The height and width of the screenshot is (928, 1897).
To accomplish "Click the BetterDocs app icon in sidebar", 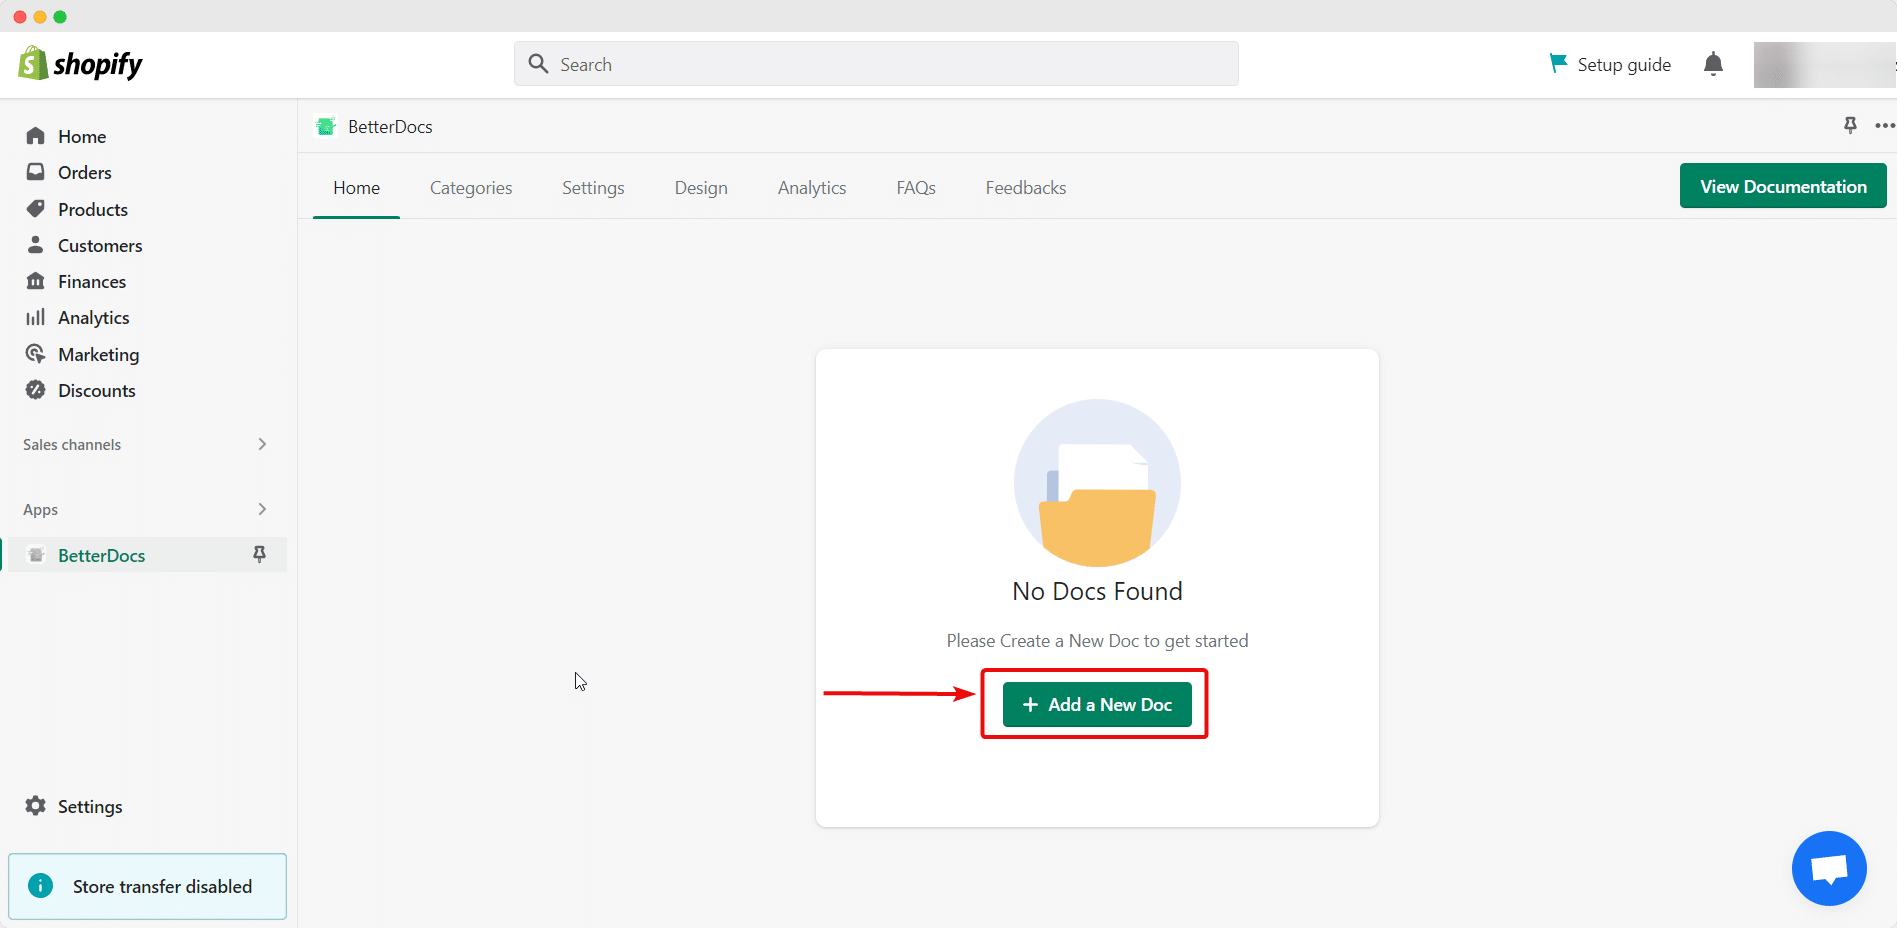I will [36, 555].
